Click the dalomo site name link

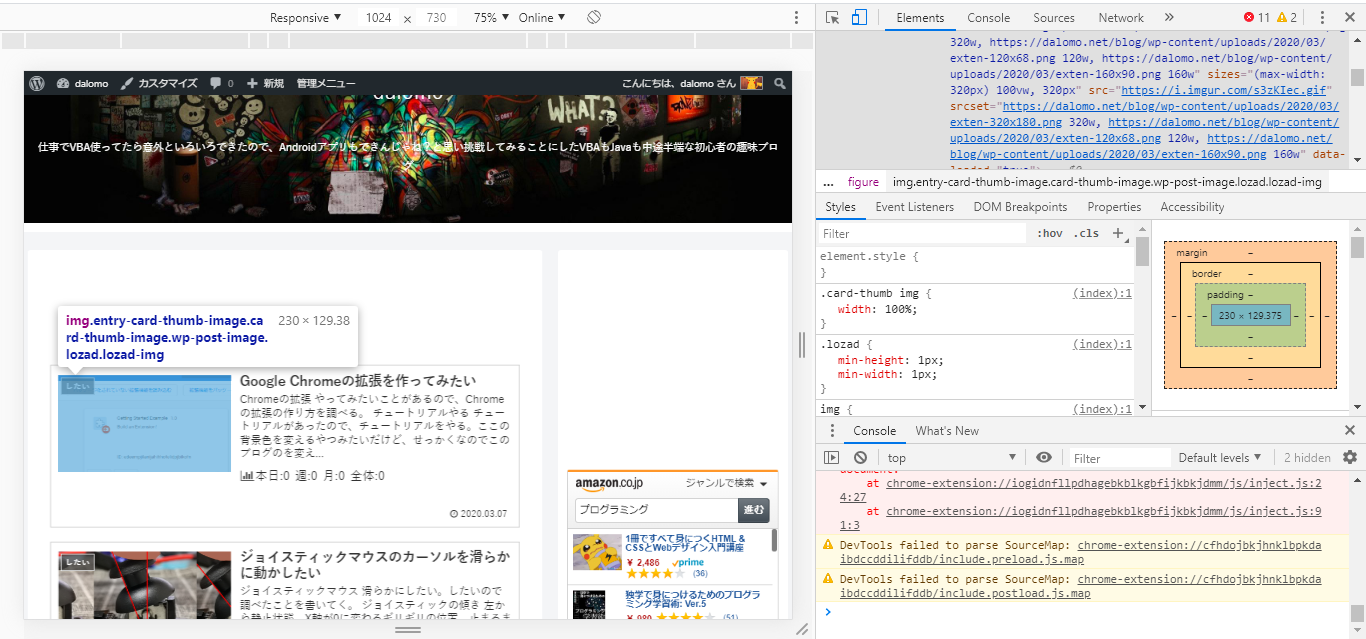tap(82, 84)
